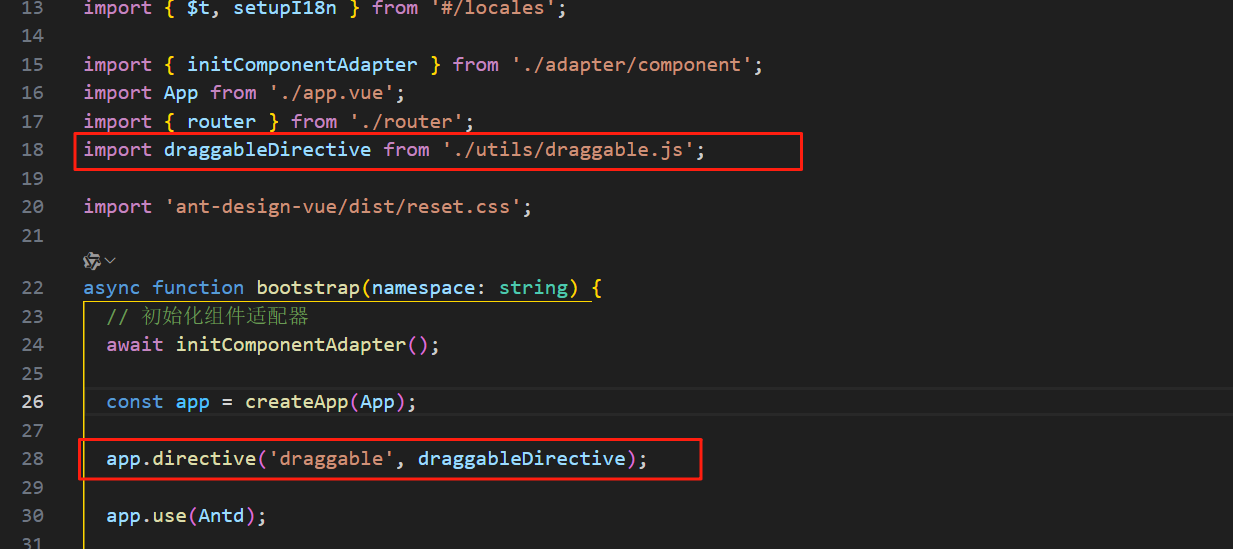Click line number 22 in the gutter
The height and width of the screenshot is (549, 1233).
pyautogui.click(x=33, y=288)
